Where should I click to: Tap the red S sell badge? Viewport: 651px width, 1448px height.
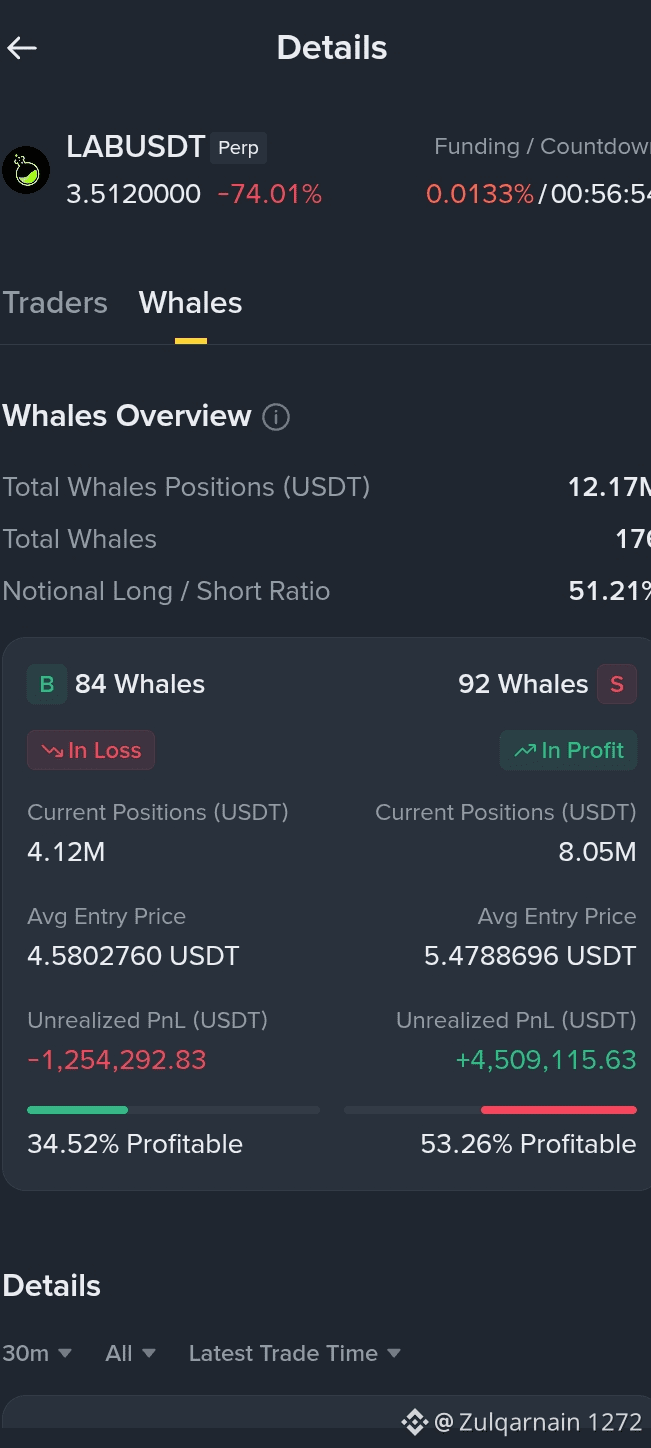point(617,684)
